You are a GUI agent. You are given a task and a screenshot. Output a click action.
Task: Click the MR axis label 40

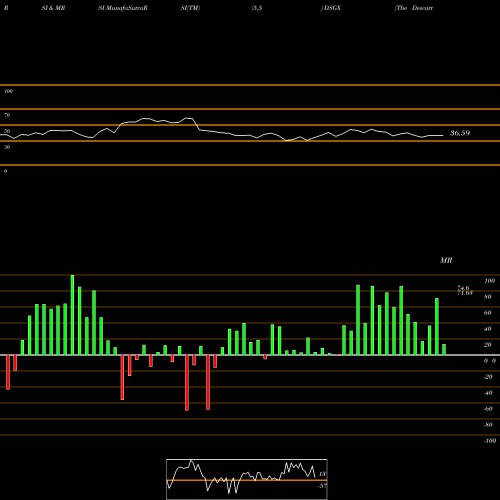coord(488,329)
